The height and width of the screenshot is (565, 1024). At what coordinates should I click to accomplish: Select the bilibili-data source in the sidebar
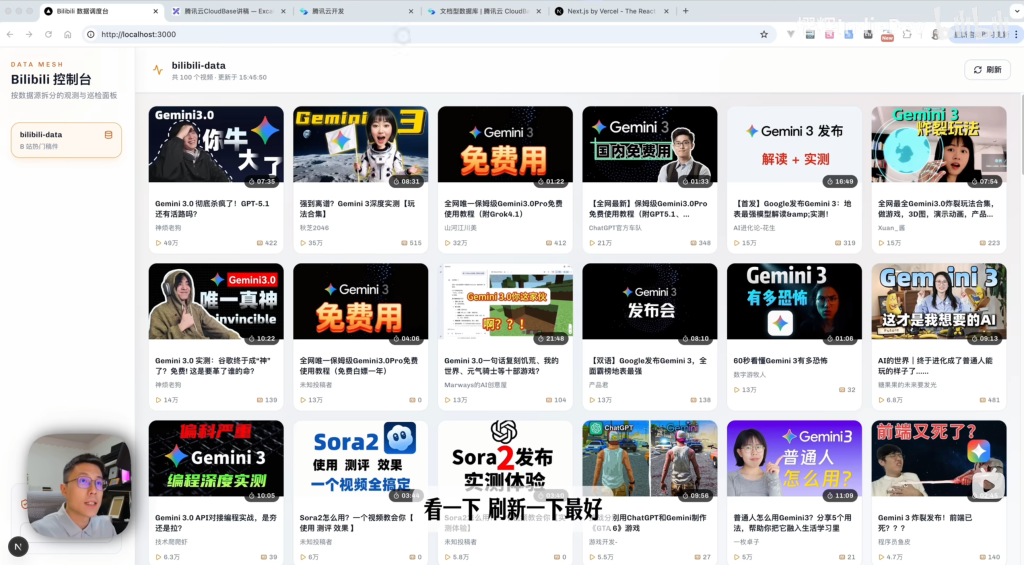point(66,140)
